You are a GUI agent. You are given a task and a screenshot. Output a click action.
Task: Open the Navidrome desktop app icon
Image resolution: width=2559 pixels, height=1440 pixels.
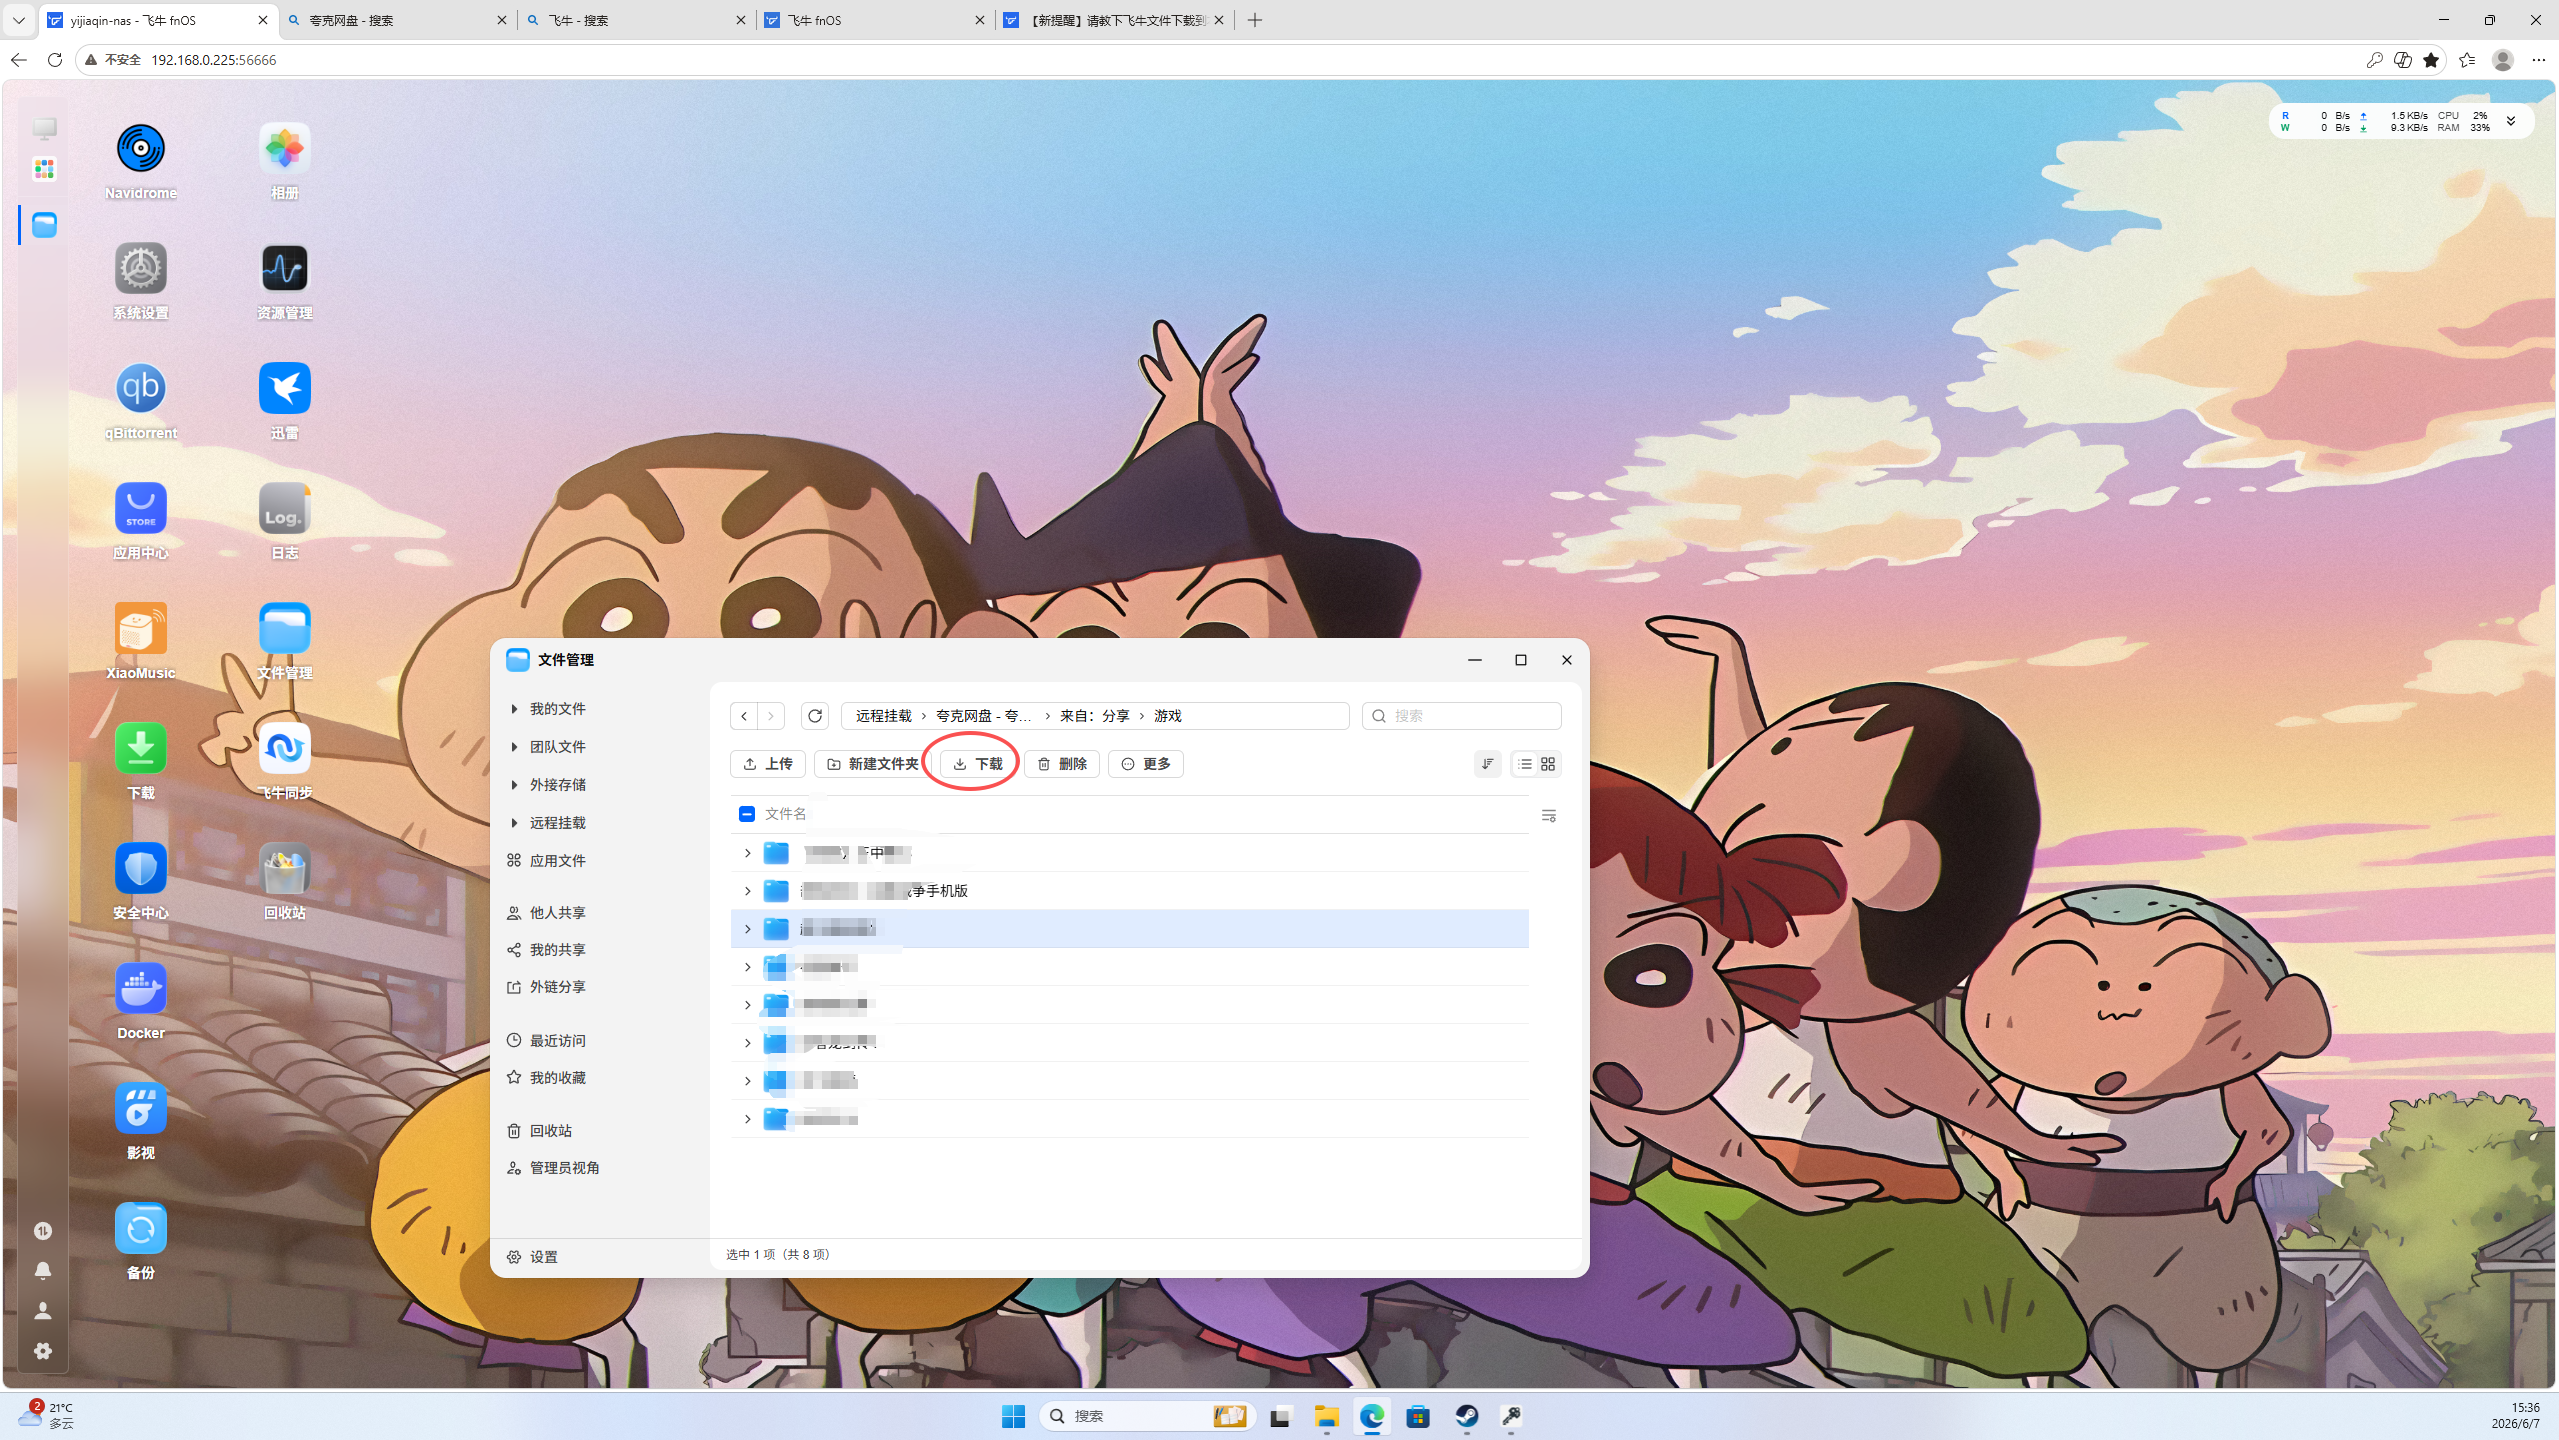pos(141,149)
